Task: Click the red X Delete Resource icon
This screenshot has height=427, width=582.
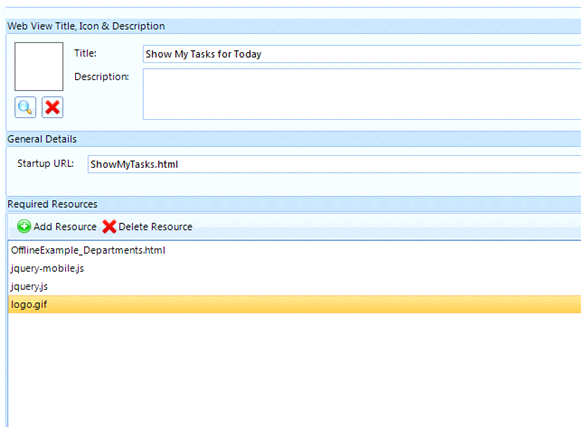Action: click(109, 226)
